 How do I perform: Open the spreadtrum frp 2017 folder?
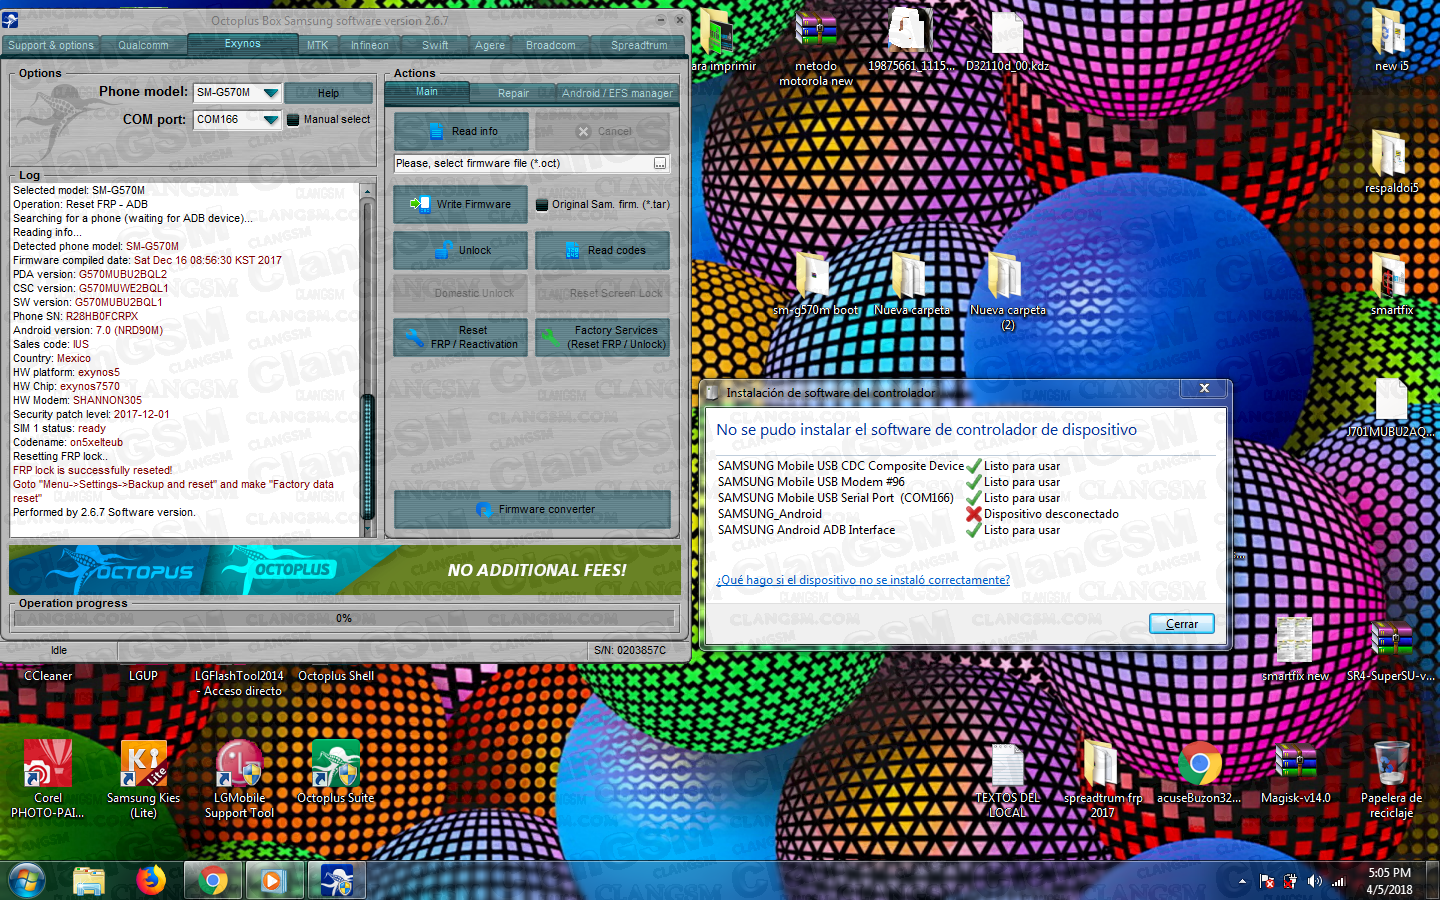click(x=1103, y=779)
